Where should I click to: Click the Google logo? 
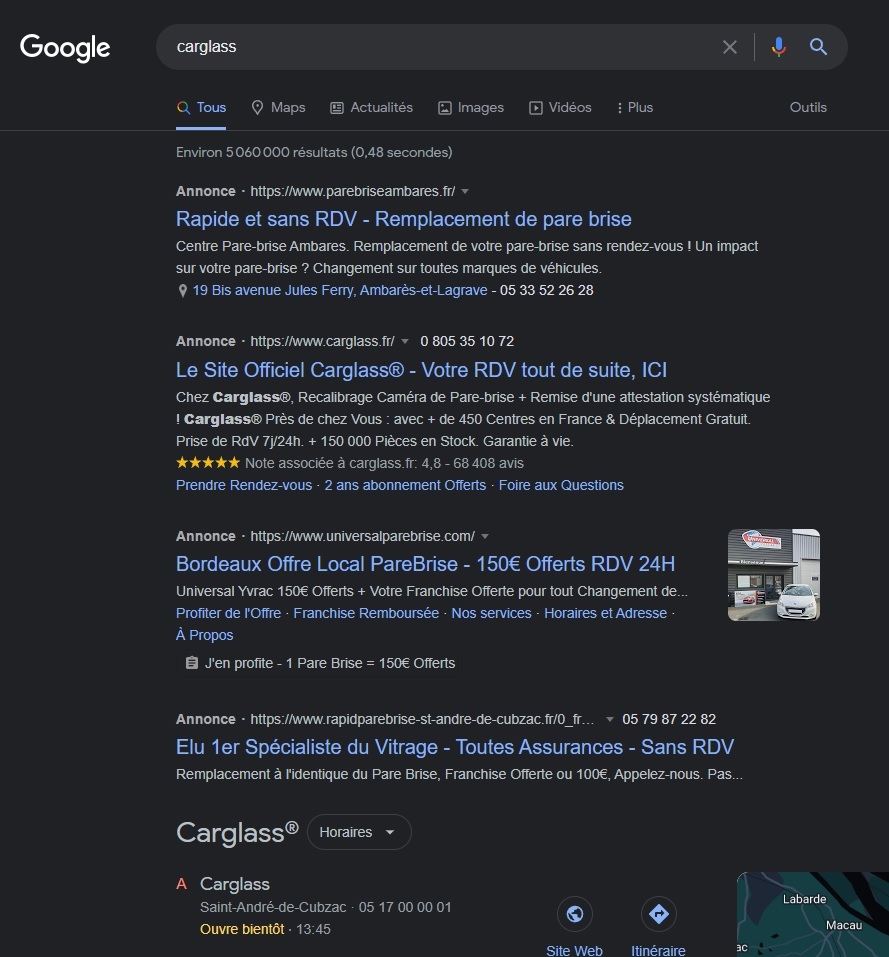point(65,48)
